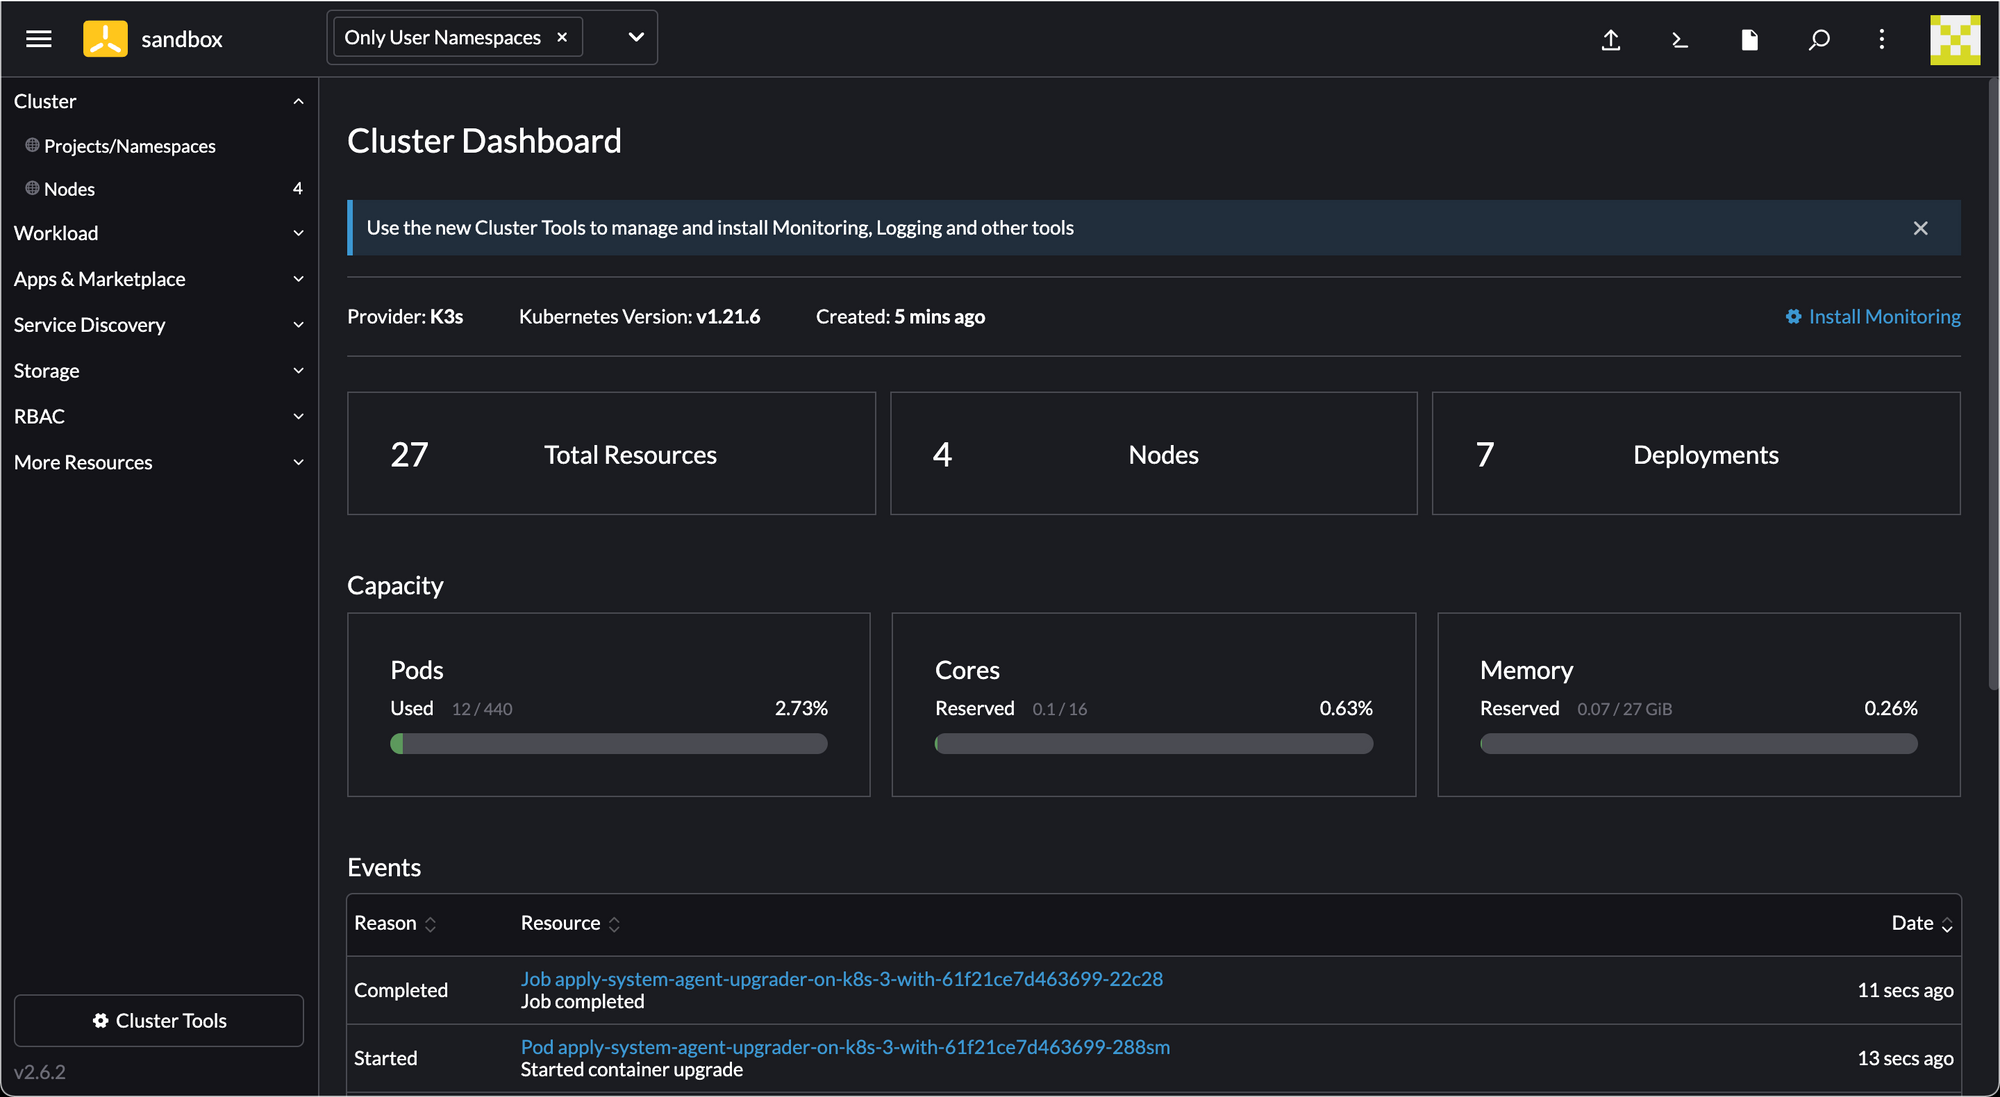The height and width of the screenshot is (1097, 2000).
Task: Click the kubeconfig file icon
Action: [1749, 40]
